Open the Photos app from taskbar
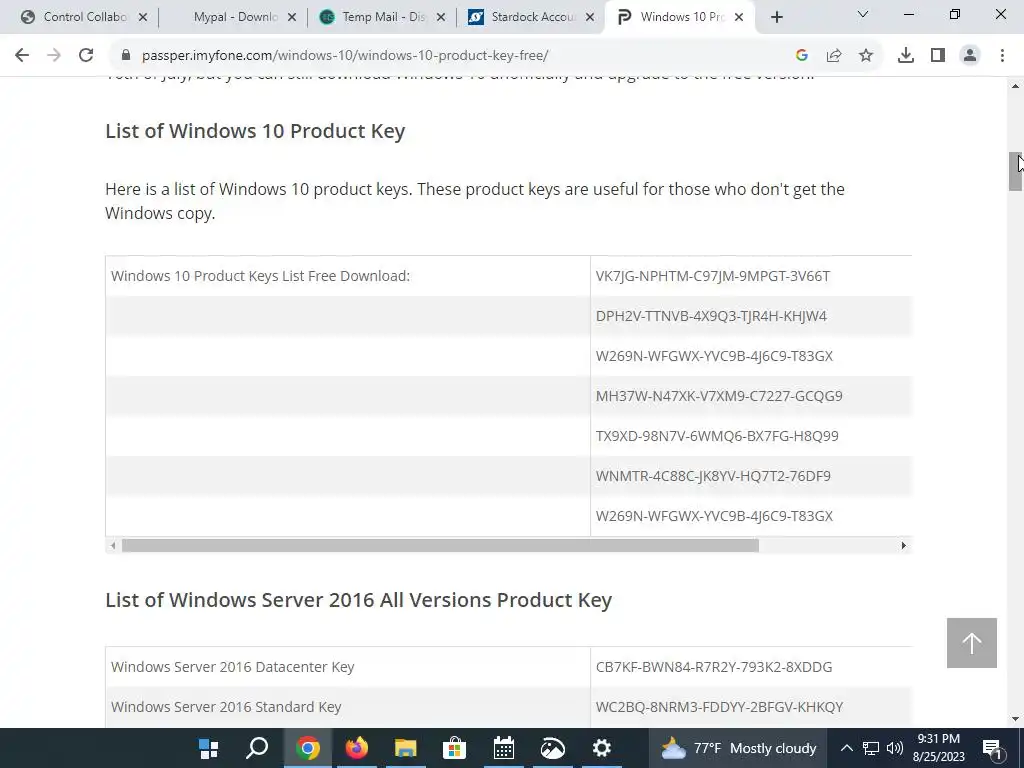The height and width of the screenshot is (768, 1024). 552,748
